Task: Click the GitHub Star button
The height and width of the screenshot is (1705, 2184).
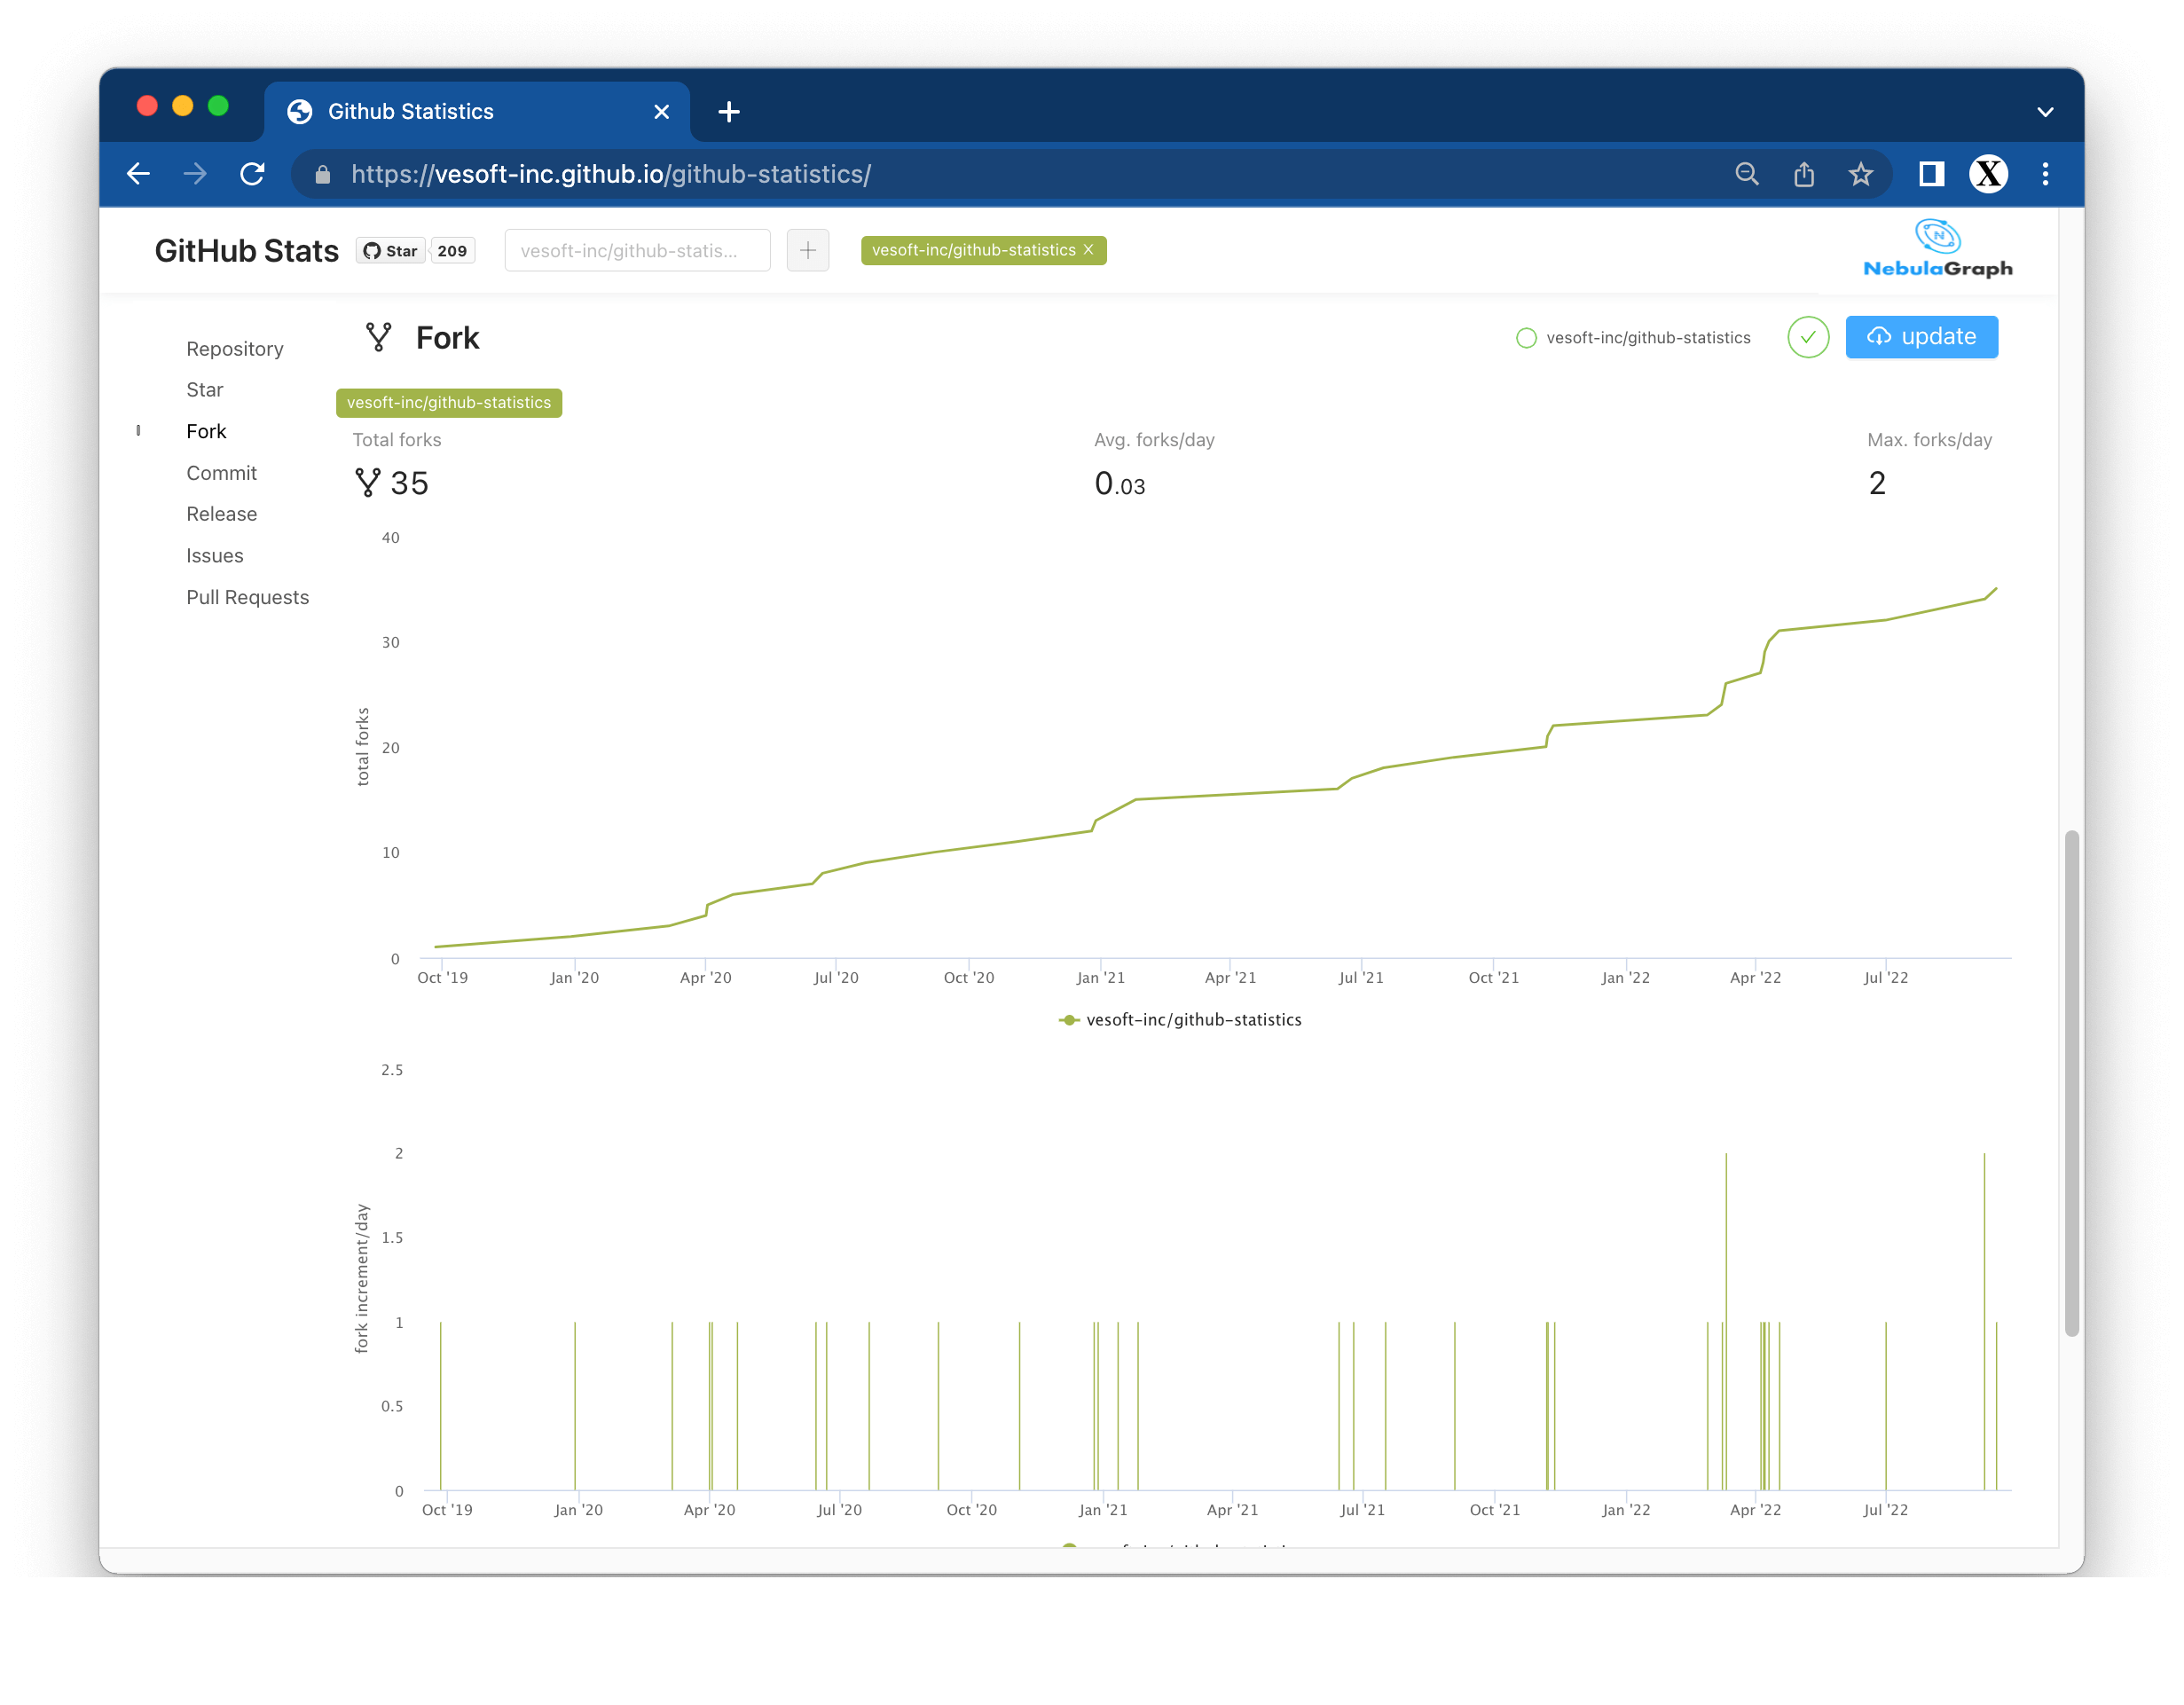Action: click(391, 251)
